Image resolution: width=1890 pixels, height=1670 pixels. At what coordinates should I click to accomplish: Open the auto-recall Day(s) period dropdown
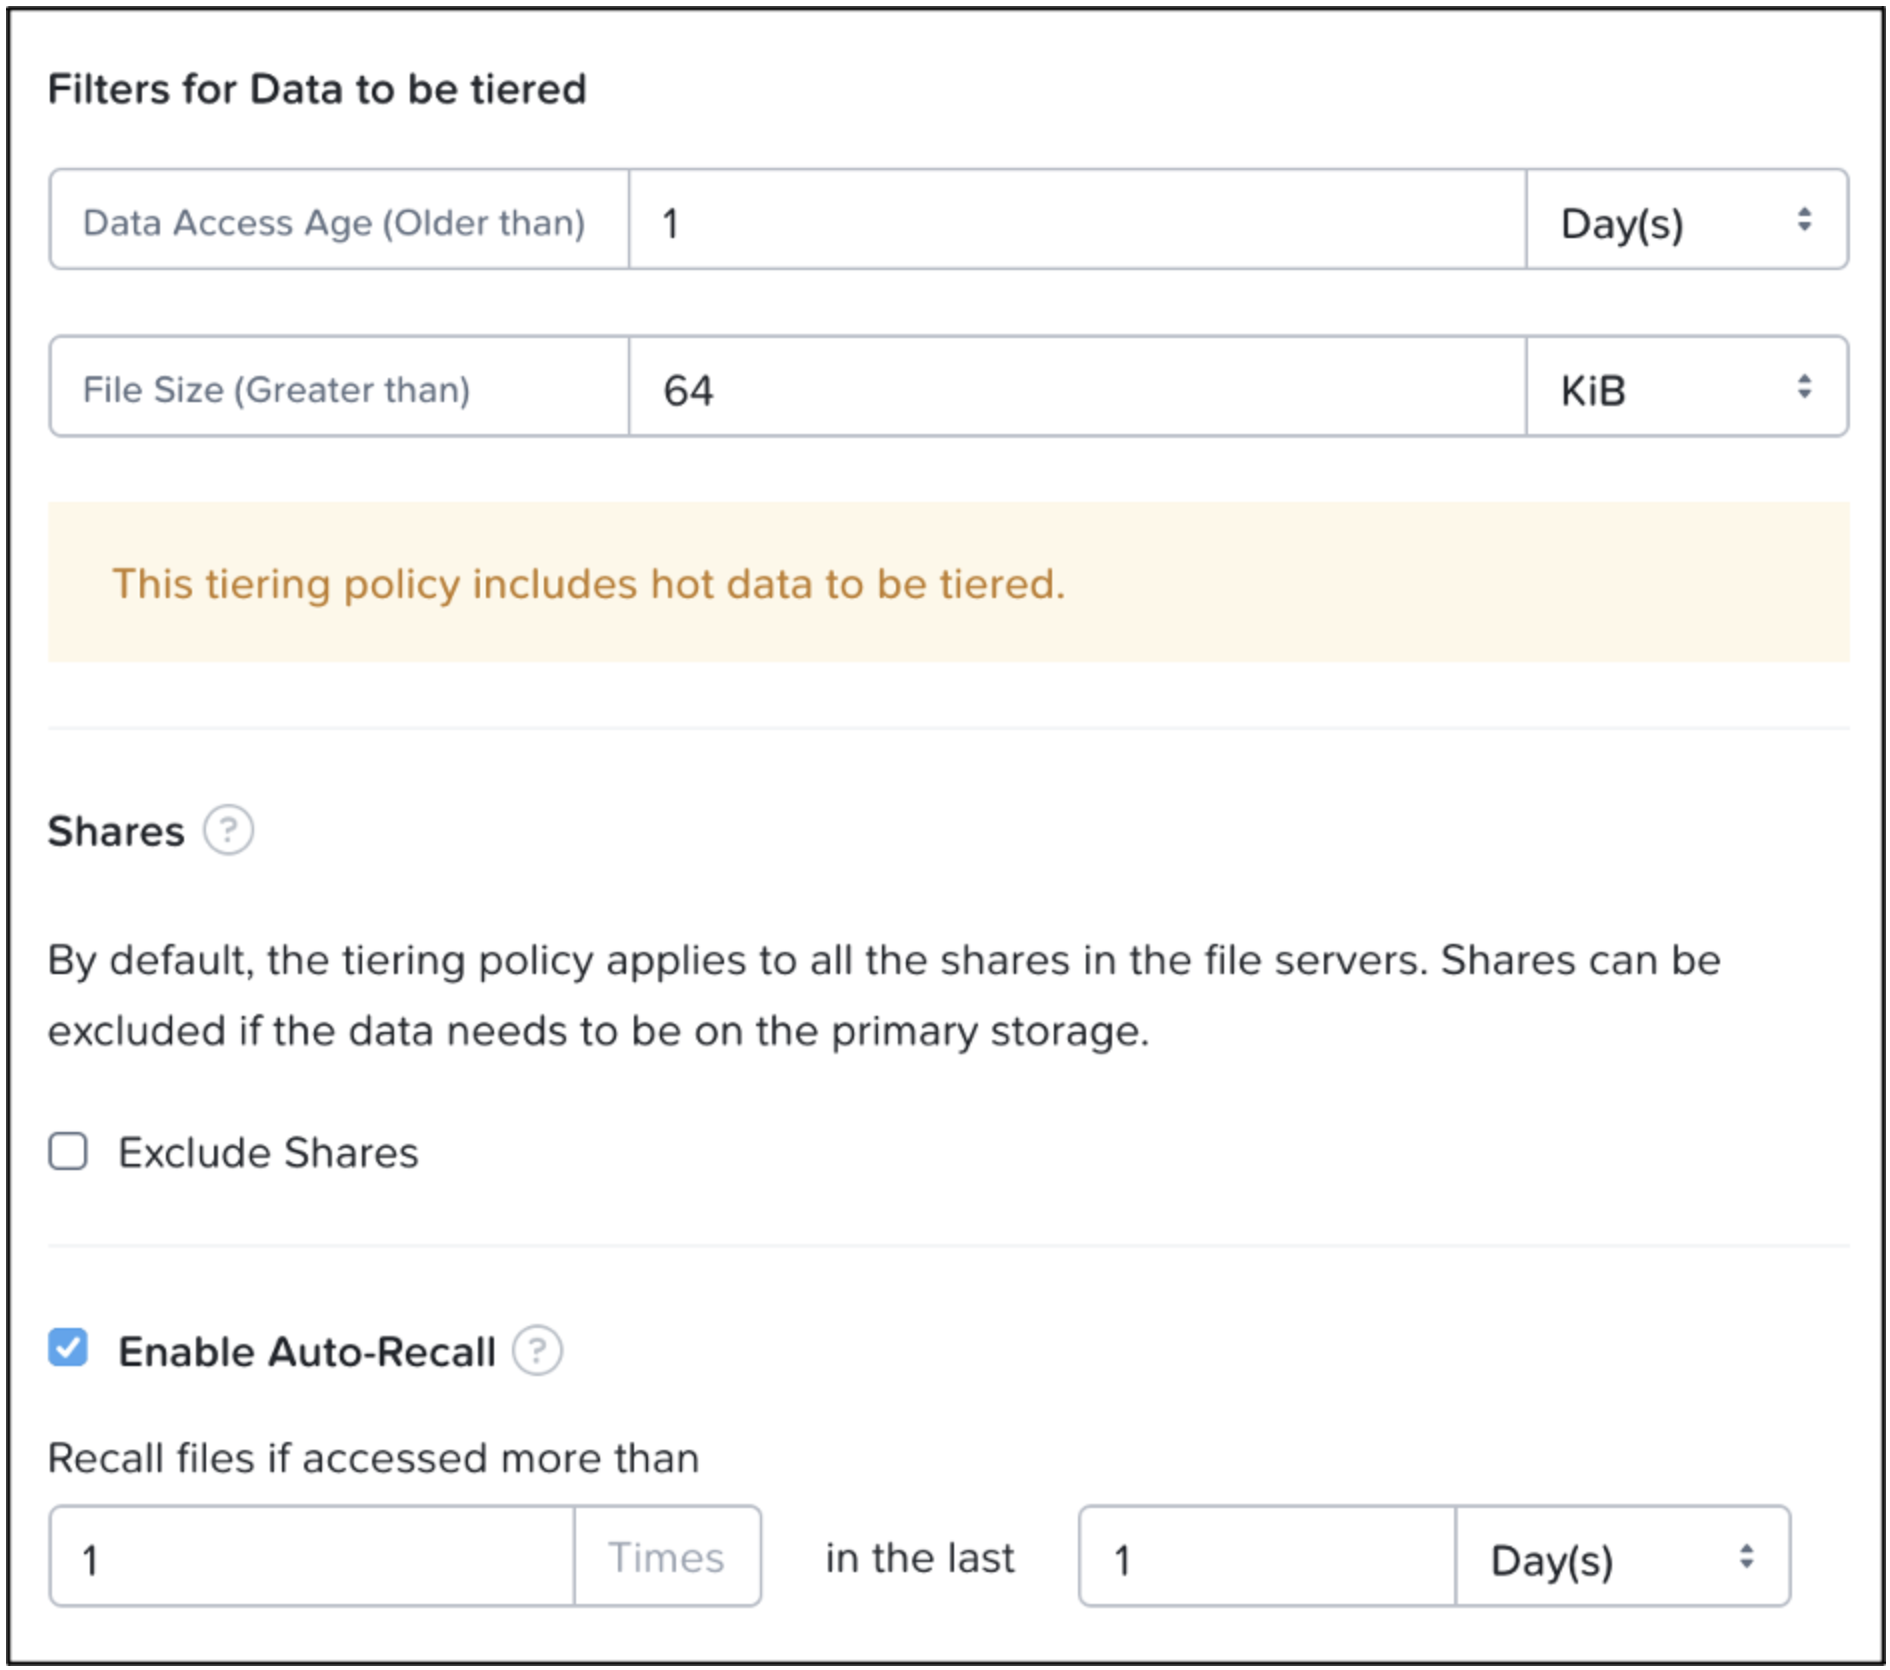[1622, 1557]
